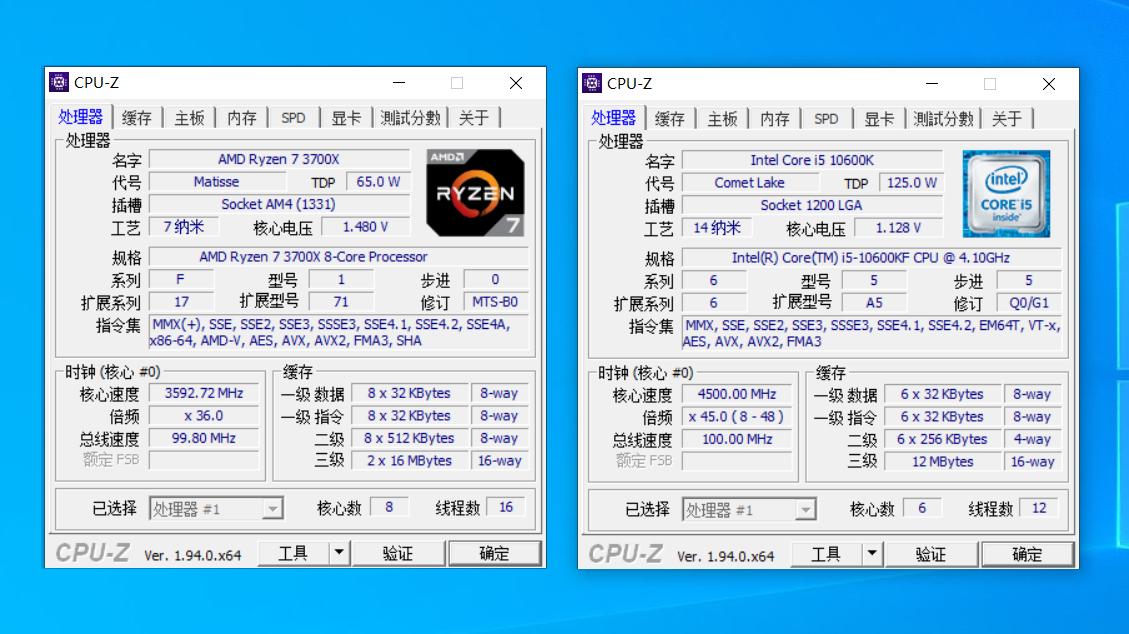Click the CPU-Z app icon in left window title bar
Image resolution: width=1129 pixels, height=634 pixels.
[x=59, y=83]
